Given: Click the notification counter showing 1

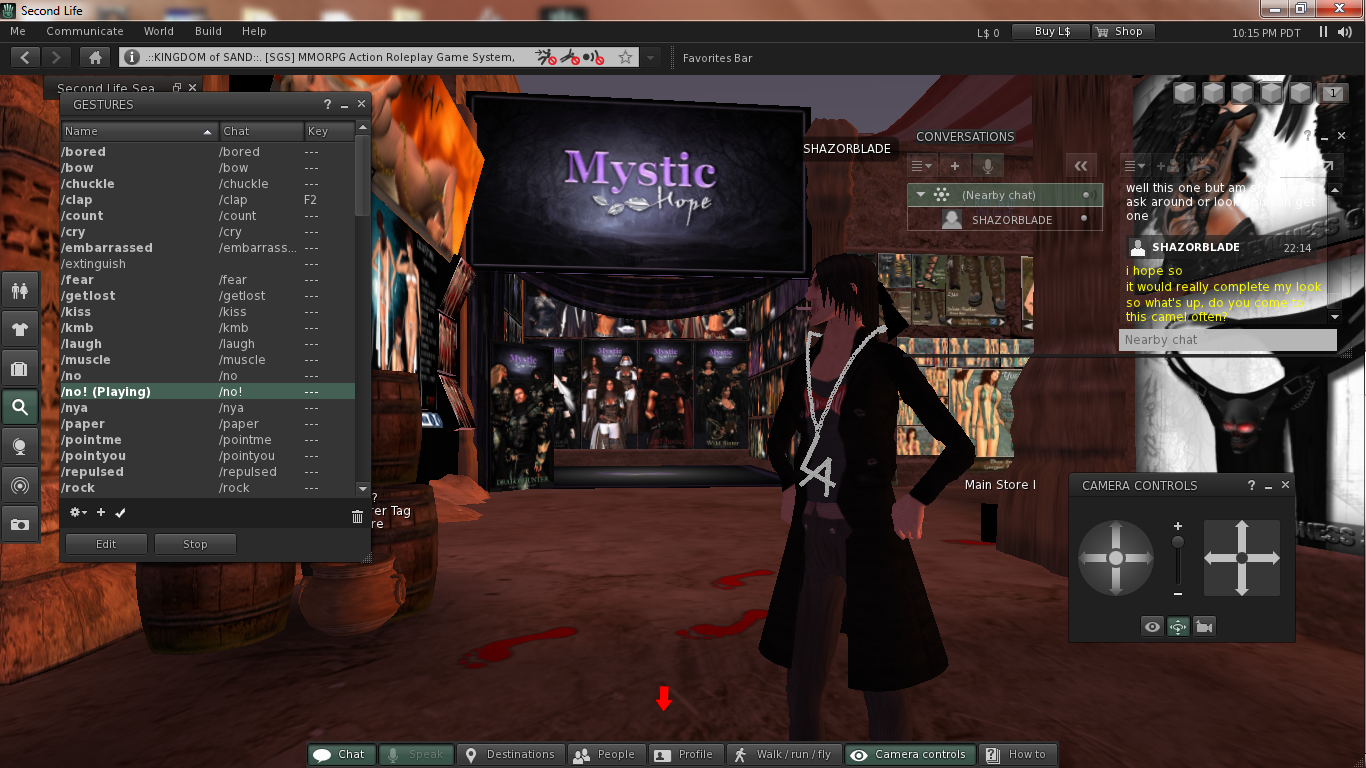Looking at the screenshot, I should point(1332,93).
